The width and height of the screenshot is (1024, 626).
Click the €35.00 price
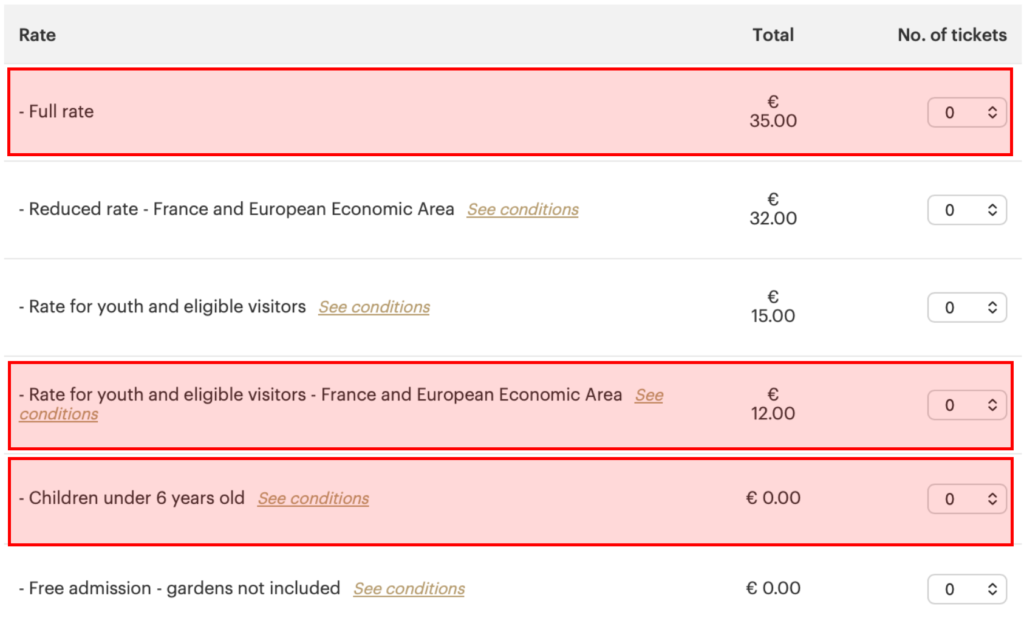point(773,112)
